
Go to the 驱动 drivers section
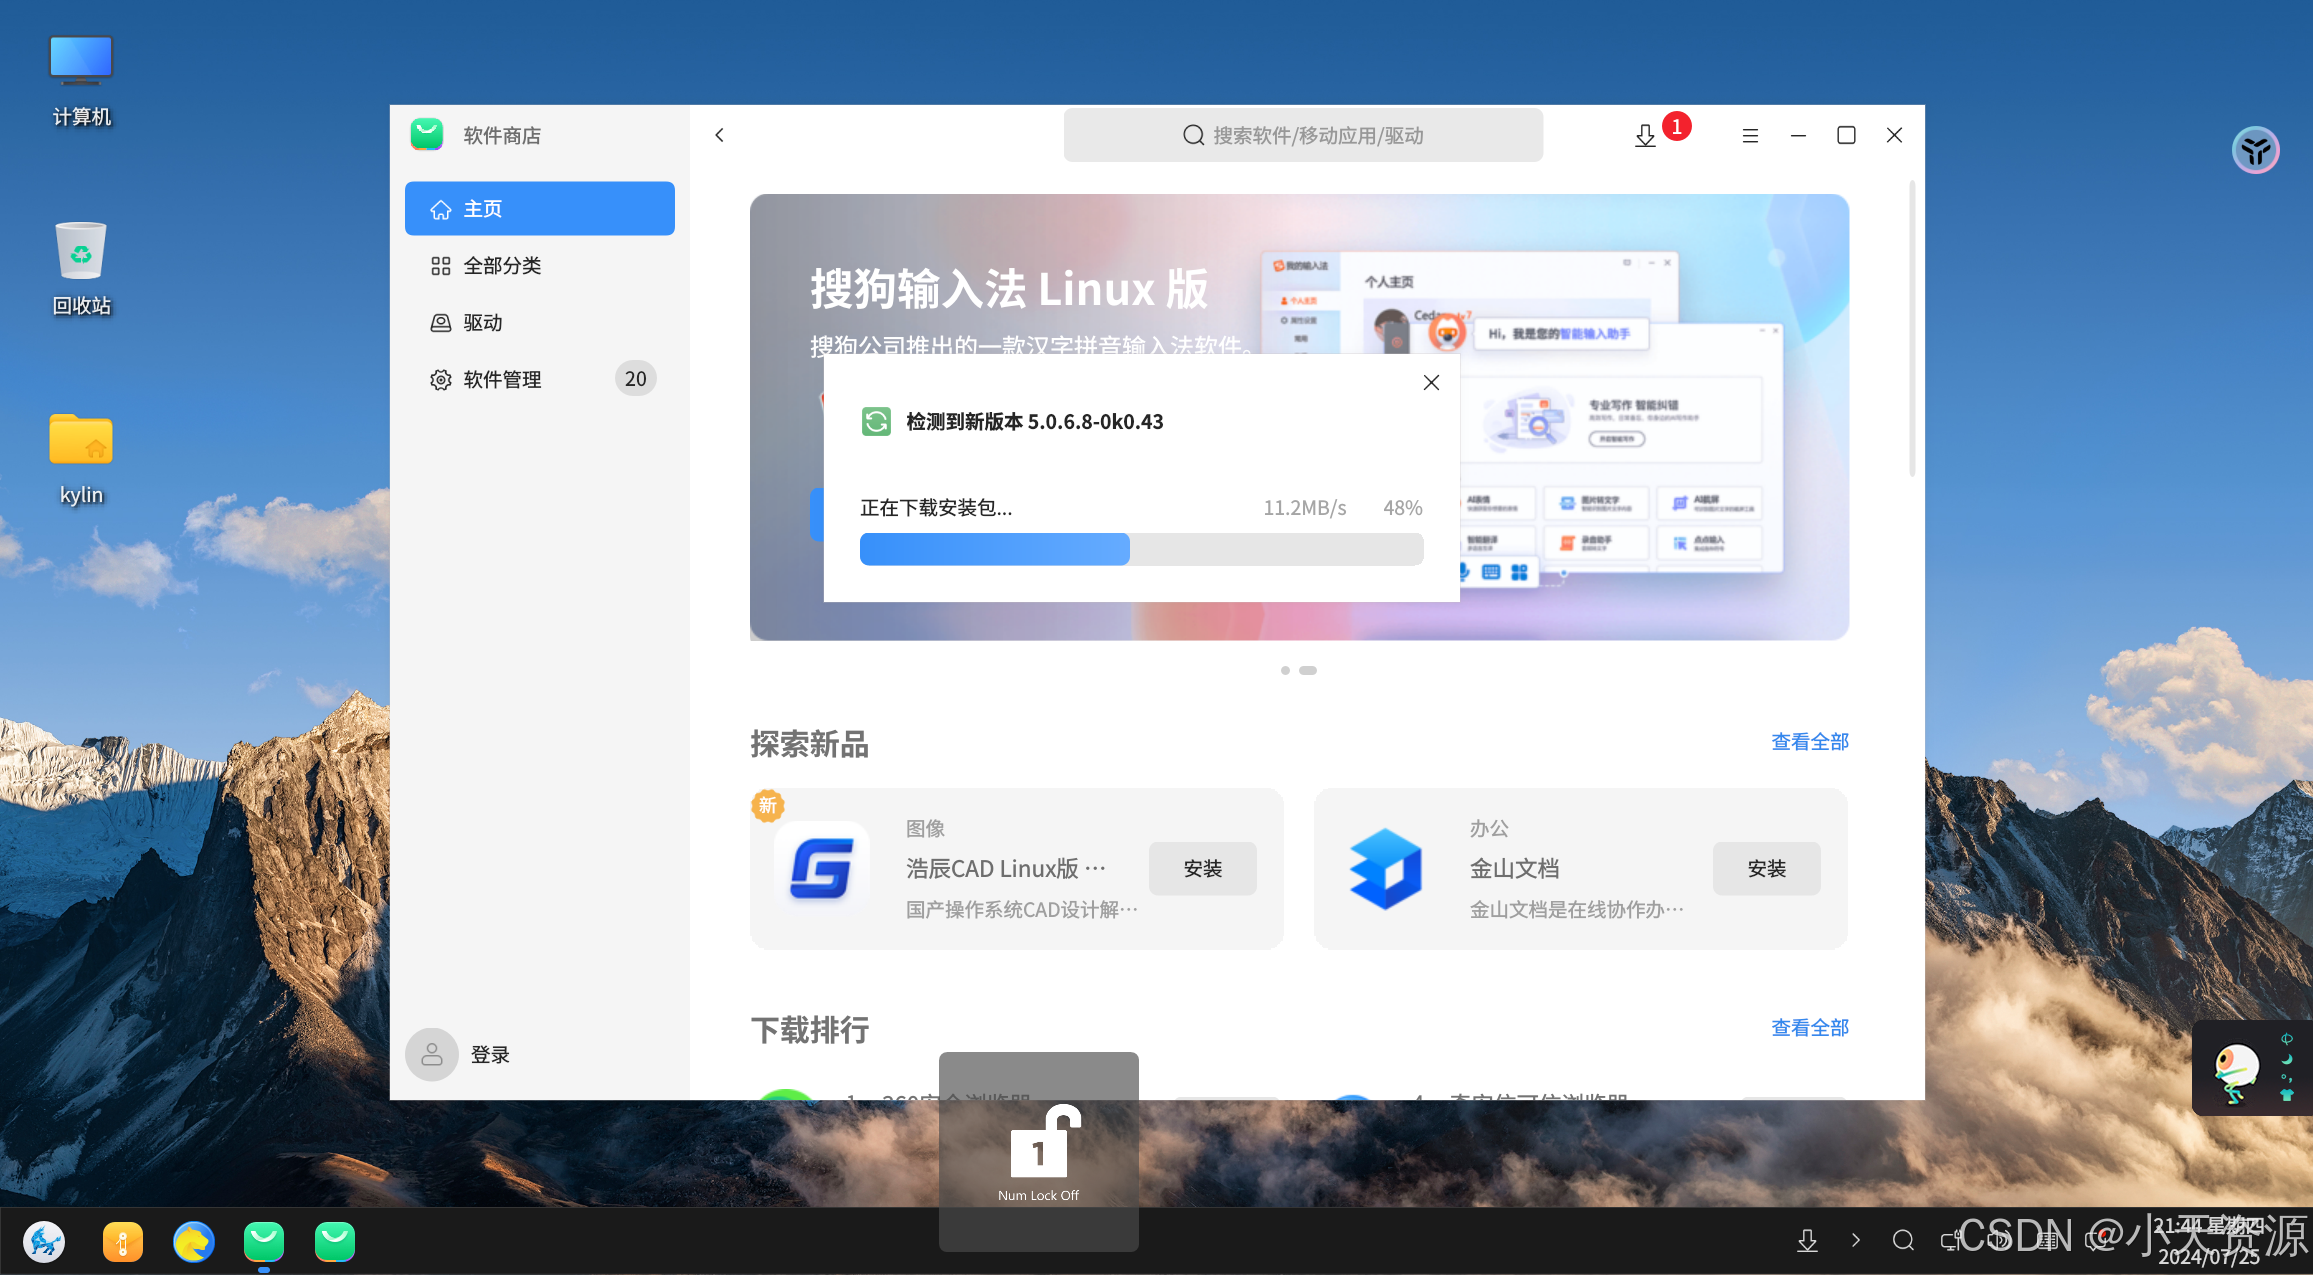pyautogui.click(x=539, y=322)
